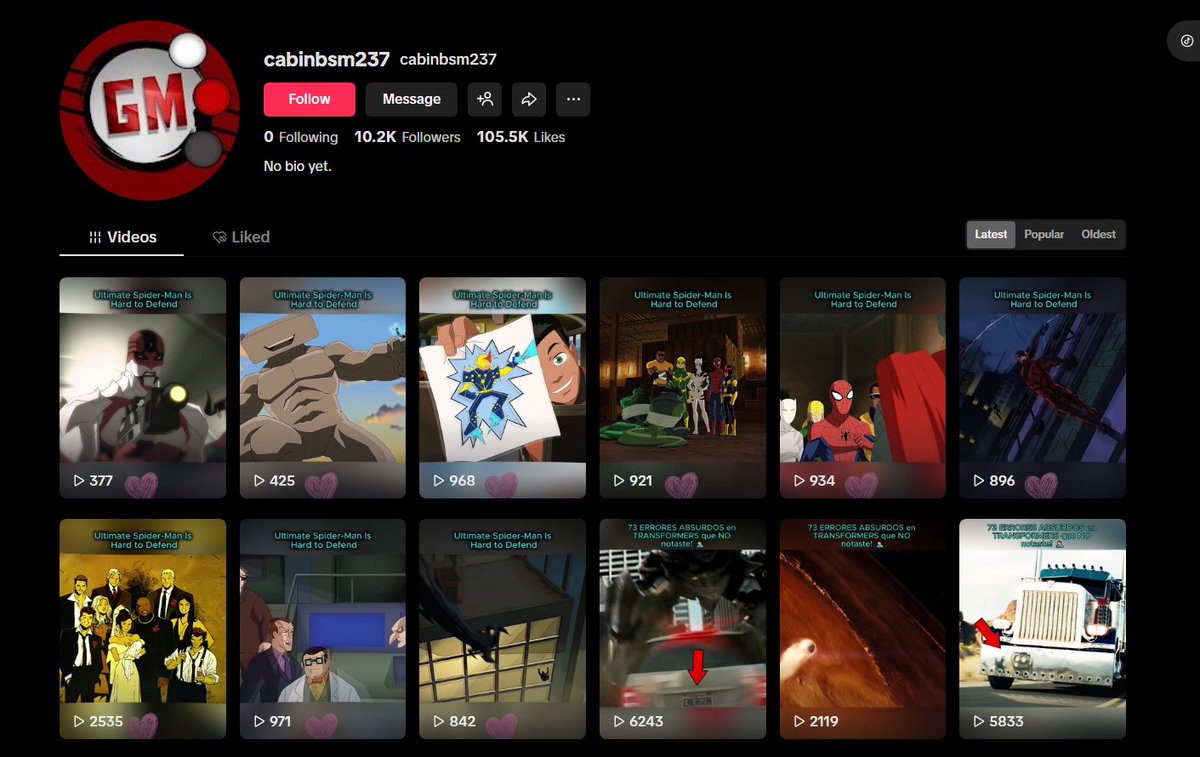Image resolution: width=1200 pixels, height=757 pixels.
Task: Click the Liked tab's heart-slash icon
Action: click(x=219, y=237)
